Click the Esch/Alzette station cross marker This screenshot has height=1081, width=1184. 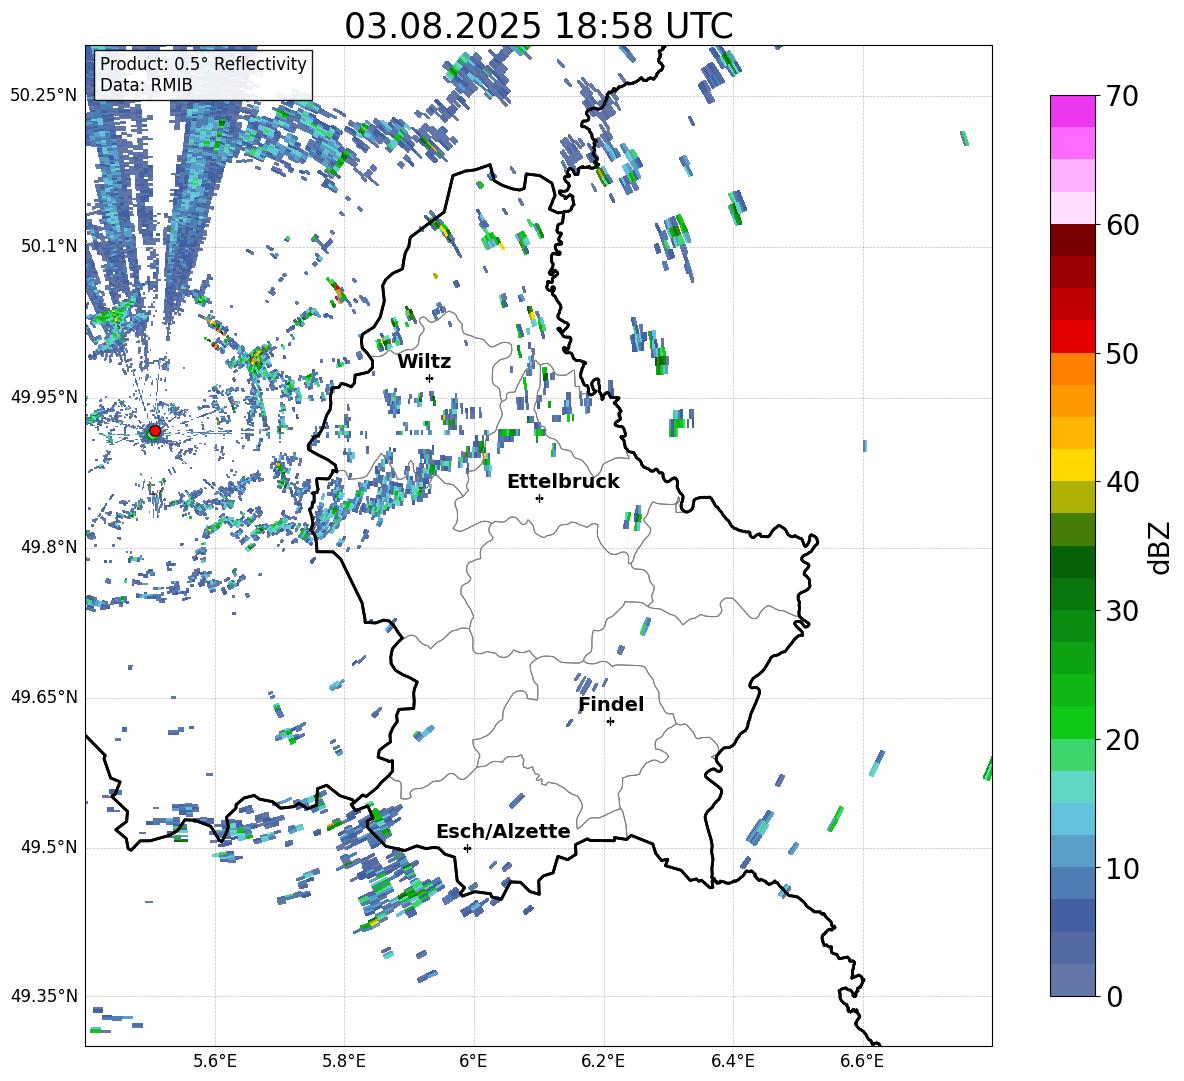(x=467, y=848)
